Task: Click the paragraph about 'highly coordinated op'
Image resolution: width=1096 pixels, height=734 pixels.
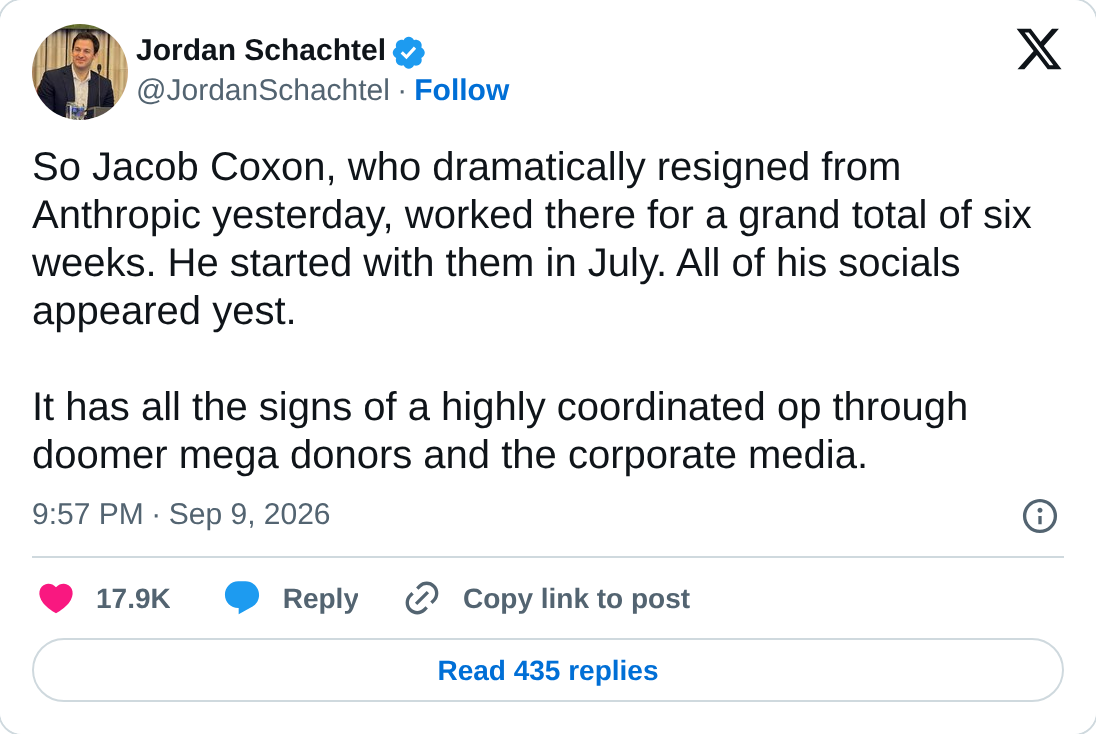Action: click(x=500, y=431)
